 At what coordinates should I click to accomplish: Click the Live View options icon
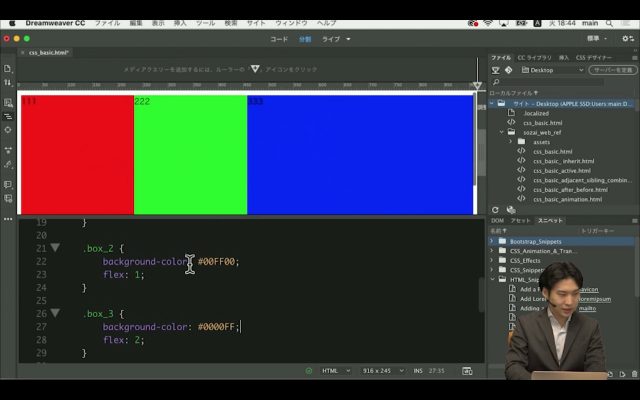pyautogui.click(x=8, y=99)
